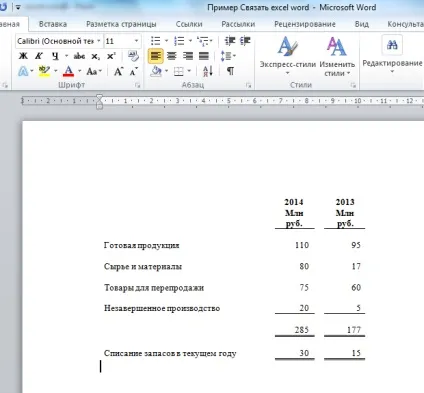Open font color dropdown arrow
This screenshot has width=424, height=393.
[80, 71]
